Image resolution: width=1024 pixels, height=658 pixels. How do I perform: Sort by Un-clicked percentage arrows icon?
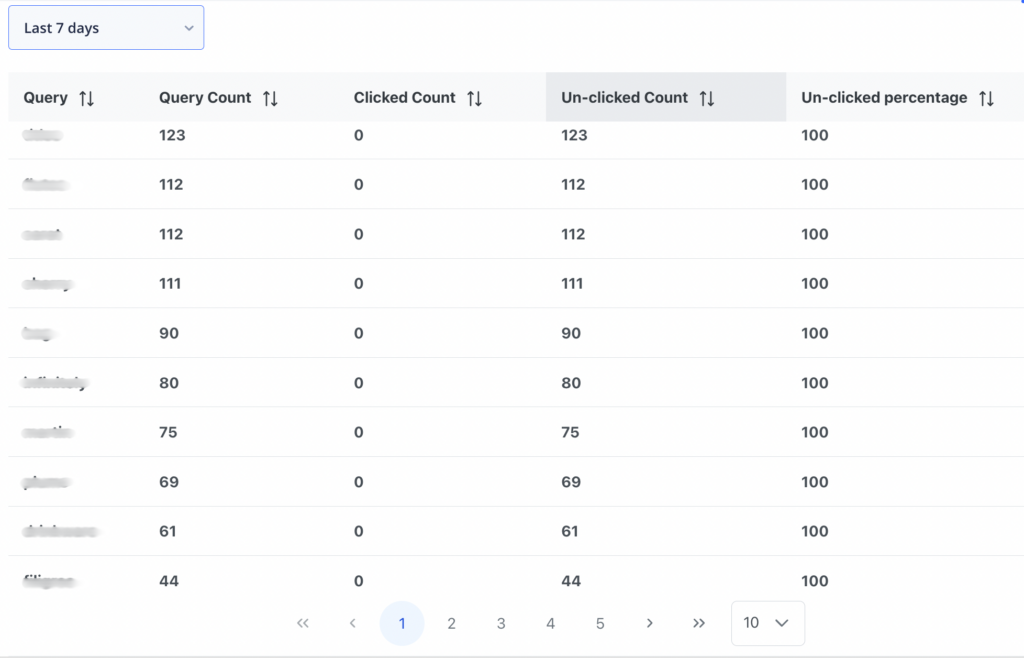986,98
